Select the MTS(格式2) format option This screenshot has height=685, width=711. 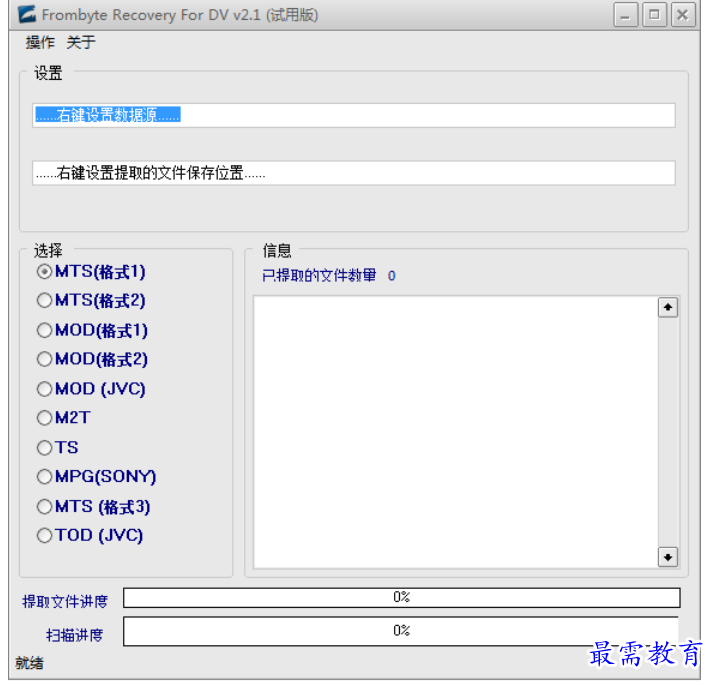(44, 301)
